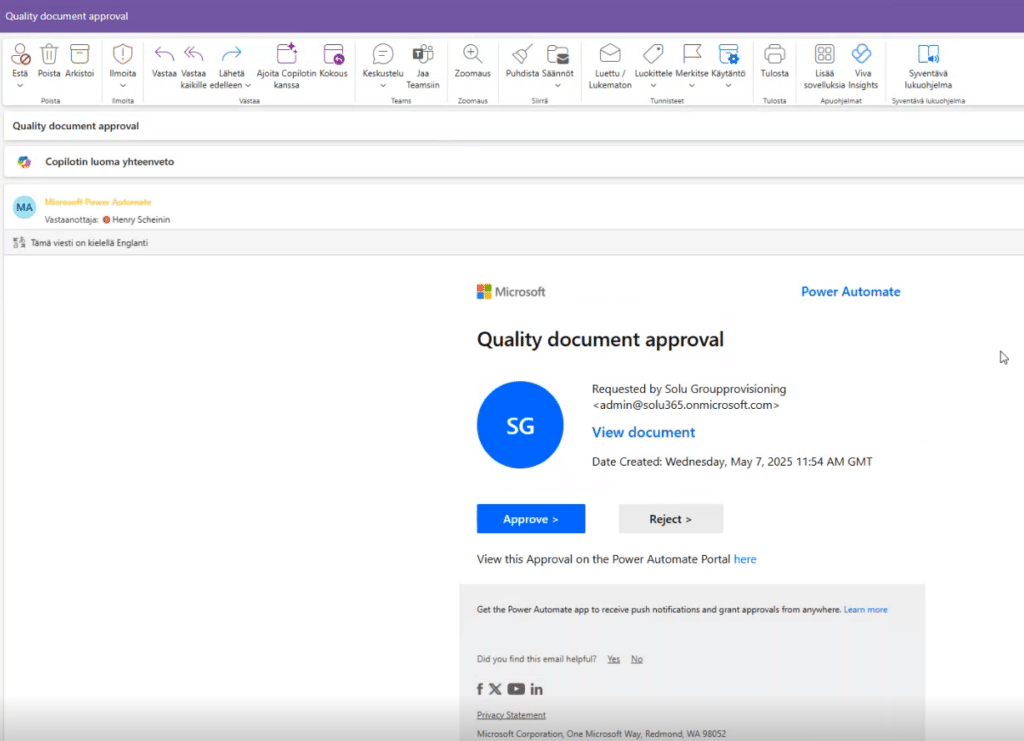Expand the dropdown under Käytäntö
Viewport: 1024px width, 741px height.
point(728,86)
